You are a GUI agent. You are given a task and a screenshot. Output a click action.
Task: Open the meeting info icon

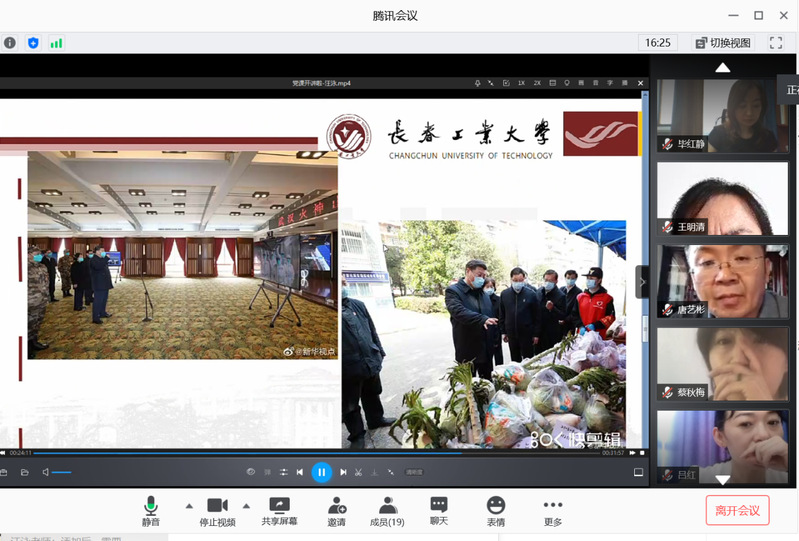[x=10, y=43]
